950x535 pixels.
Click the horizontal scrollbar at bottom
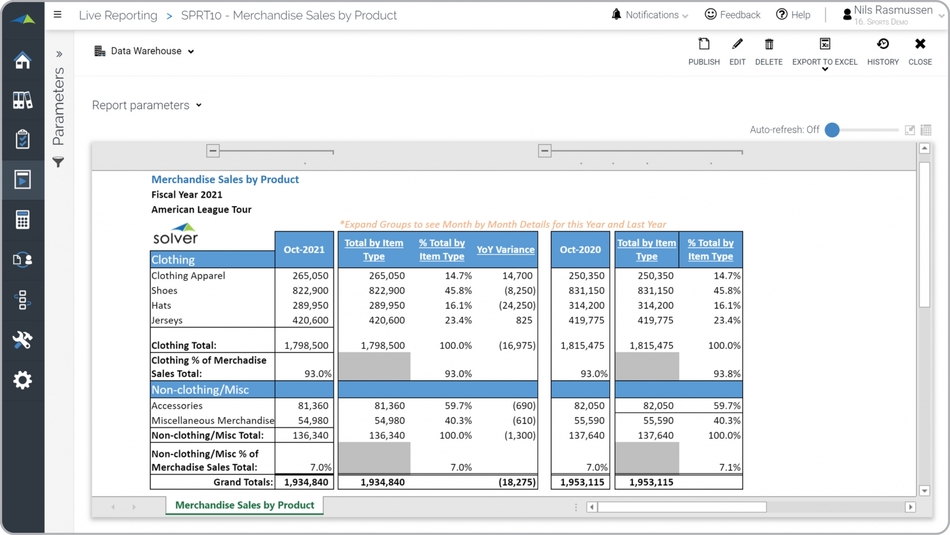(680, 507)
